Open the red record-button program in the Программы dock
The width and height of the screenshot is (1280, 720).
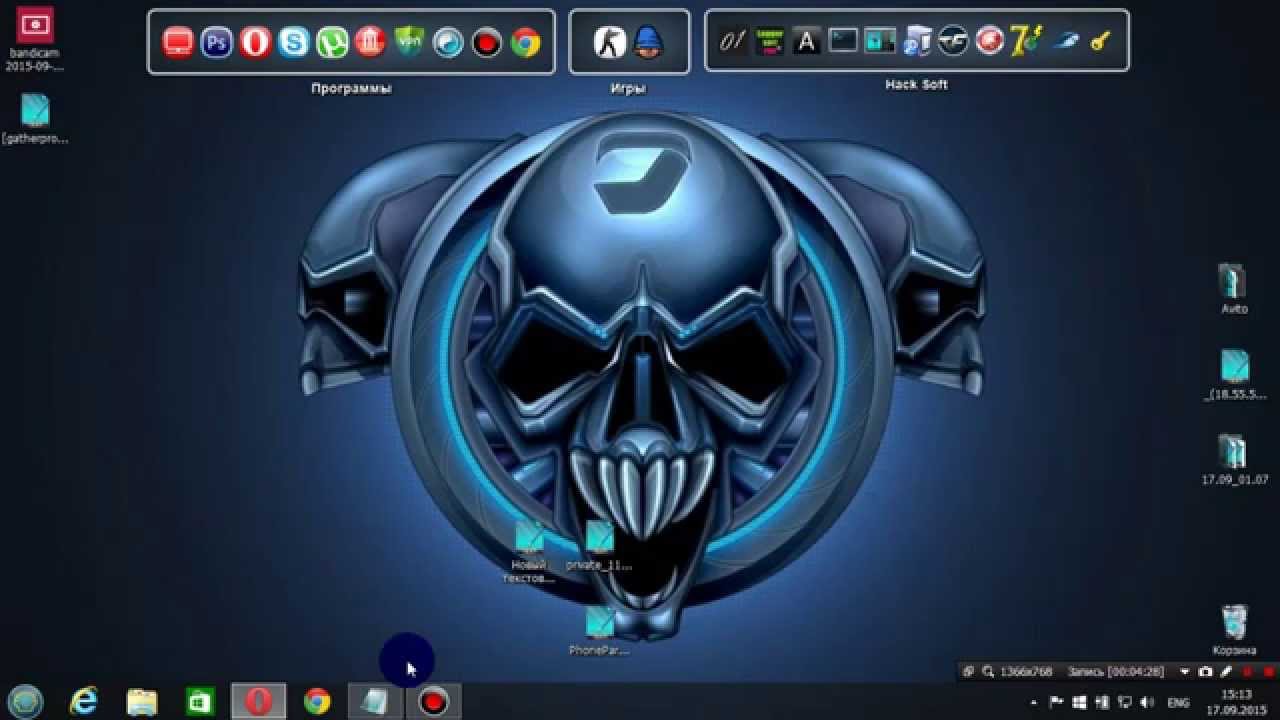tap(487, 42)
